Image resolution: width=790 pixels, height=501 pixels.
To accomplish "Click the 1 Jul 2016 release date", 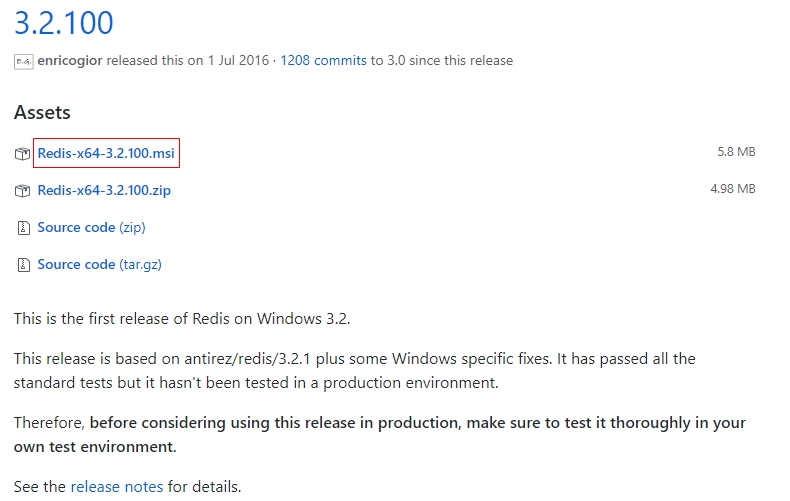I will [238, 60].
